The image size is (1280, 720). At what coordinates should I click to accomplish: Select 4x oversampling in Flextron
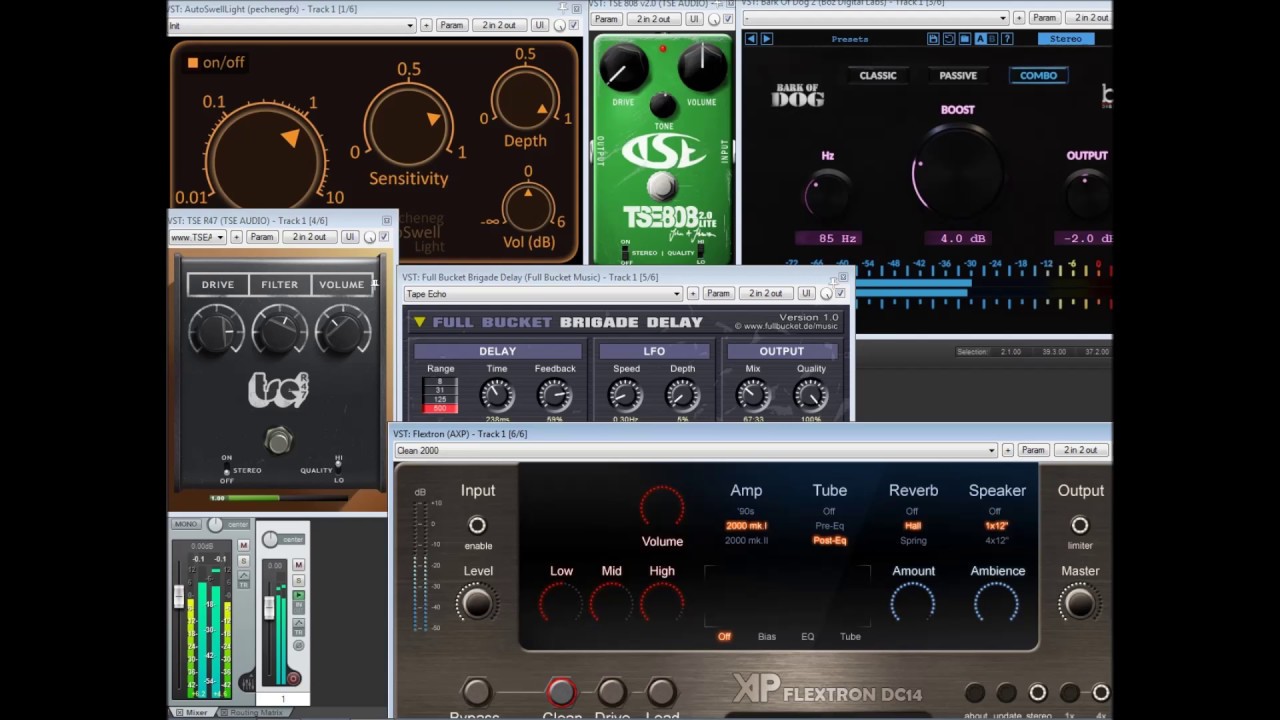click(1101, 693)
